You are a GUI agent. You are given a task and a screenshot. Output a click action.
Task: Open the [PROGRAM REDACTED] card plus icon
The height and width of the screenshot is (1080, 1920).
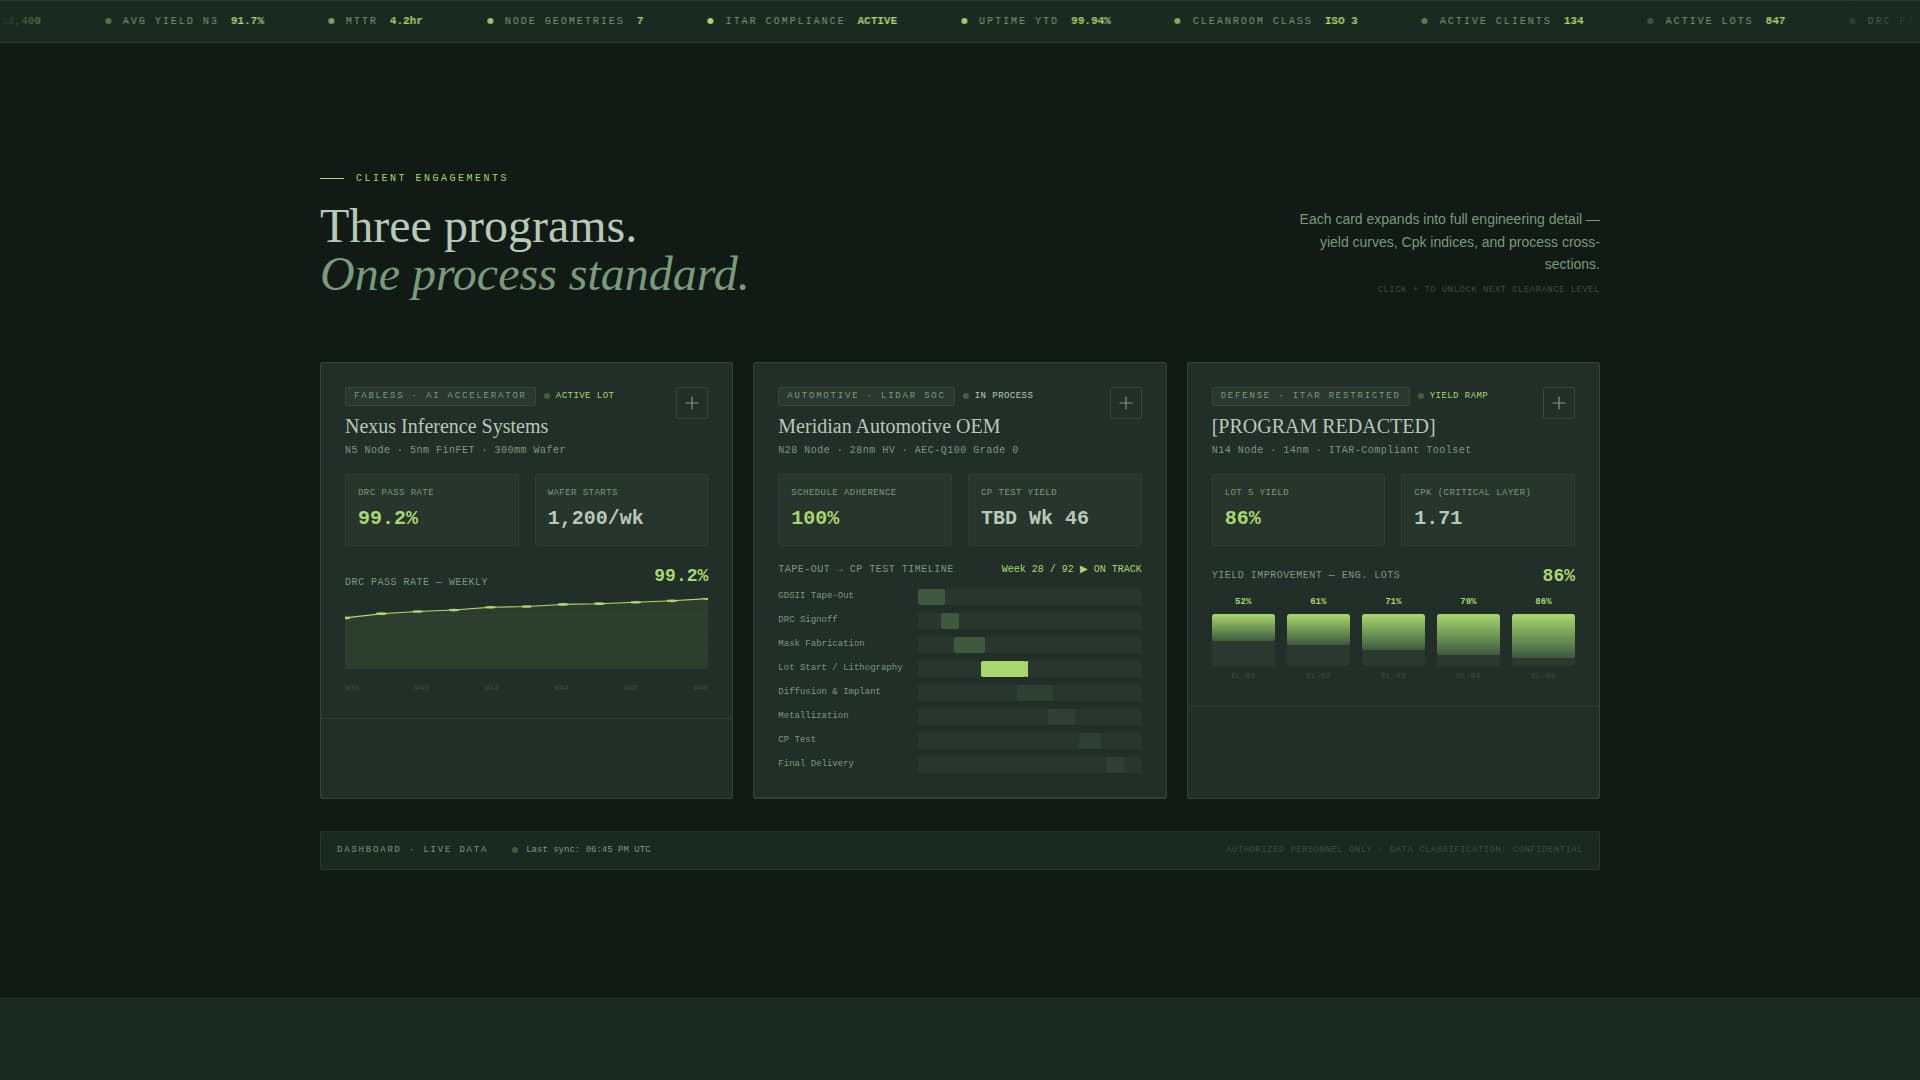tap(1558, 403)
